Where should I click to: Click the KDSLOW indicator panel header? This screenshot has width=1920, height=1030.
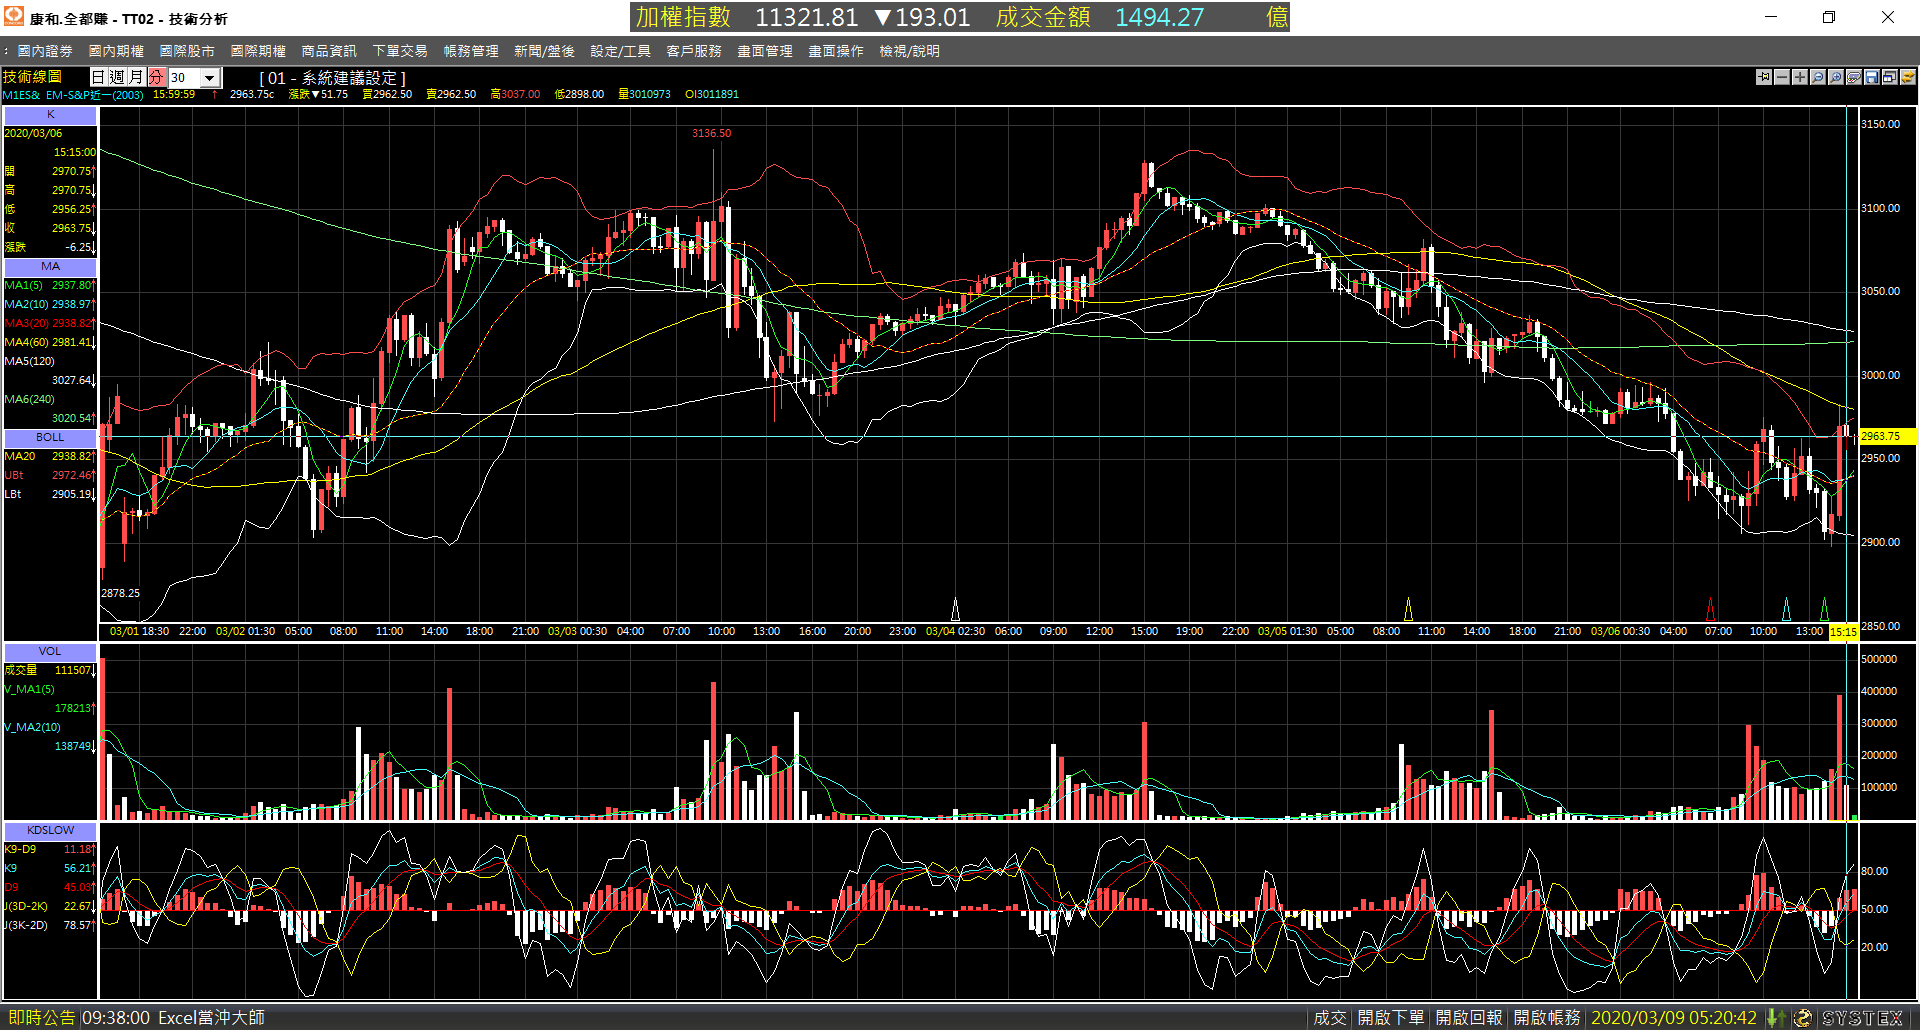point(50,830)
